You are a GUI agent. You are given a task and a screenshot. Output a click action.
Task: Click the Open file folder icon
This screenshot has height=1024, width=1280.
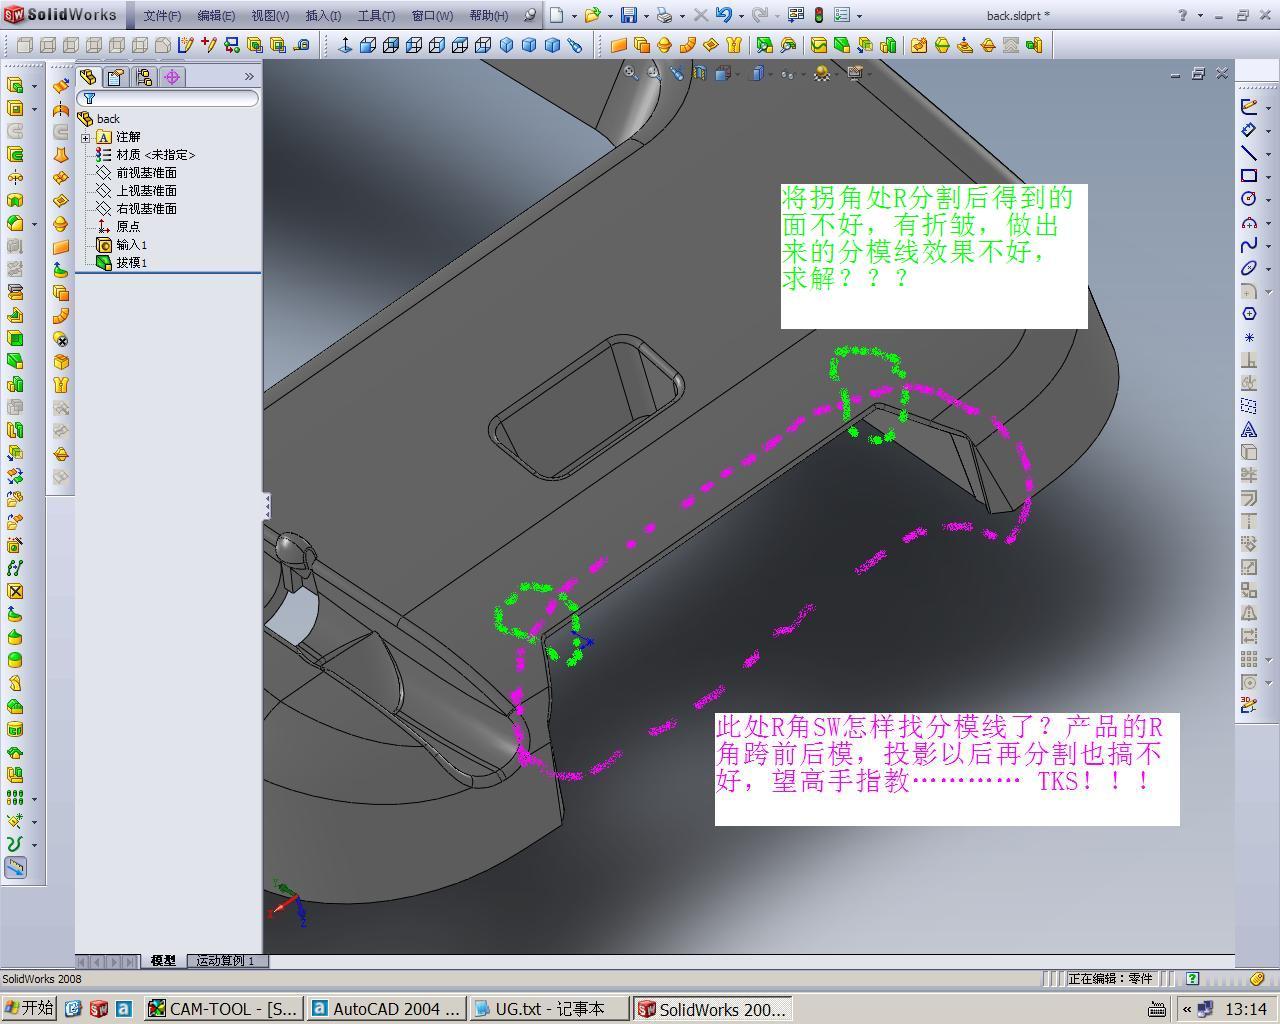593,15
